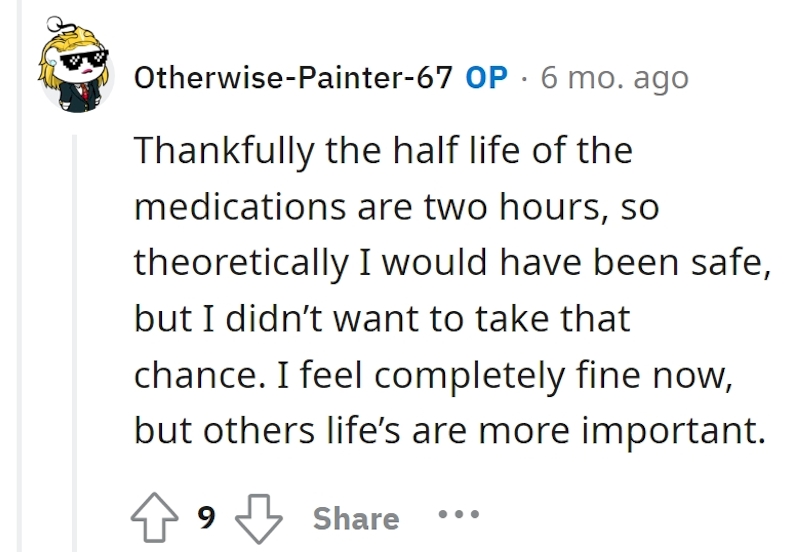The image size is (800, 552).
Task: Click the vote score number 9
Action: [x=206, y=518]
